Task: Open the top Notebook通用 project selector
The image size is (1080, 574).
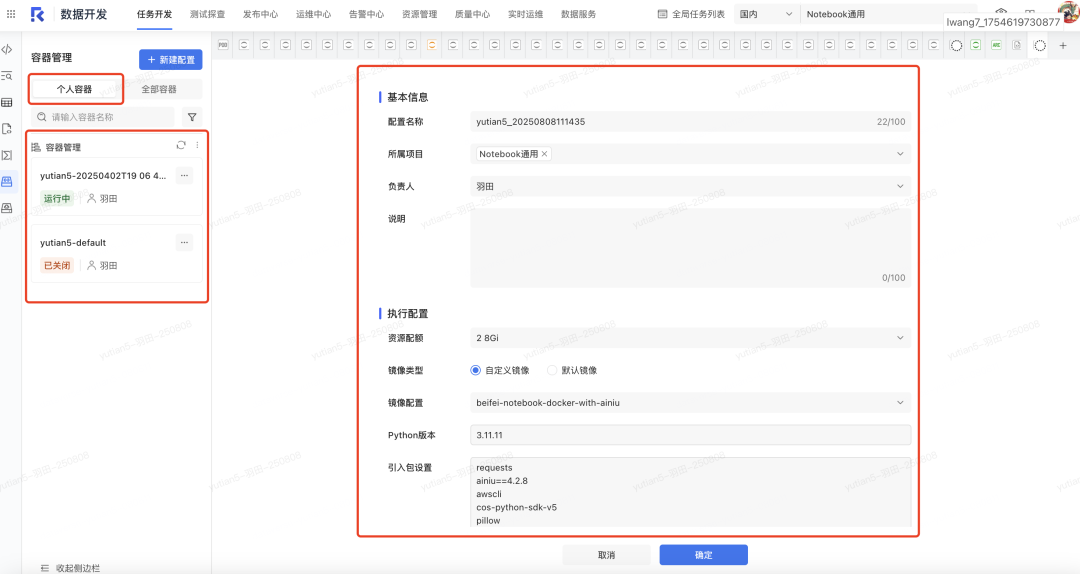Action: 887,14
